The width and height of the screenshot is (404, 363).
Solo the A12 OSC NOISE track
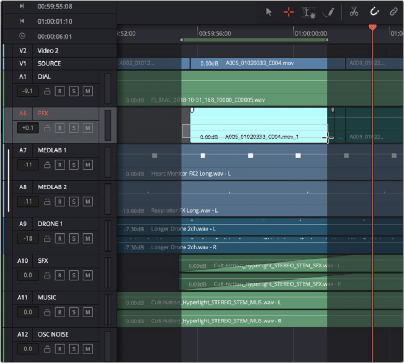tap(74, 349)
